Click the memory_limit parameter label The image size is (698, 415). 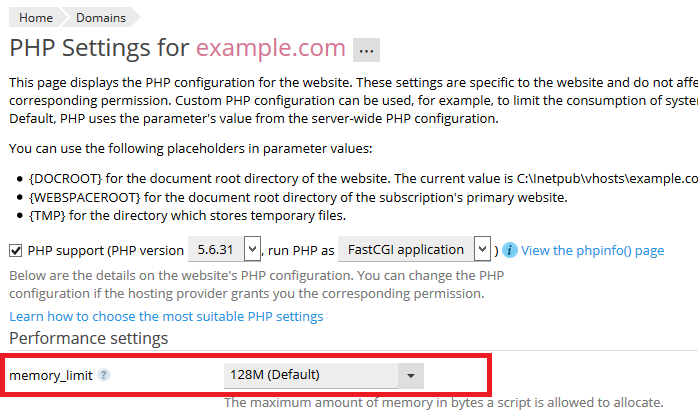pos(52,376)
